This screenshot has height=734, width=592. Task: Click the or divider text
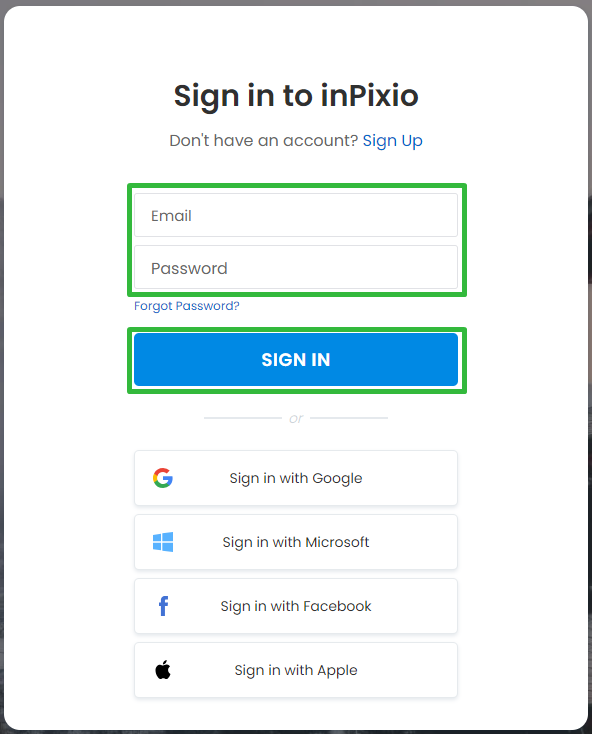(x=296, y=418)
